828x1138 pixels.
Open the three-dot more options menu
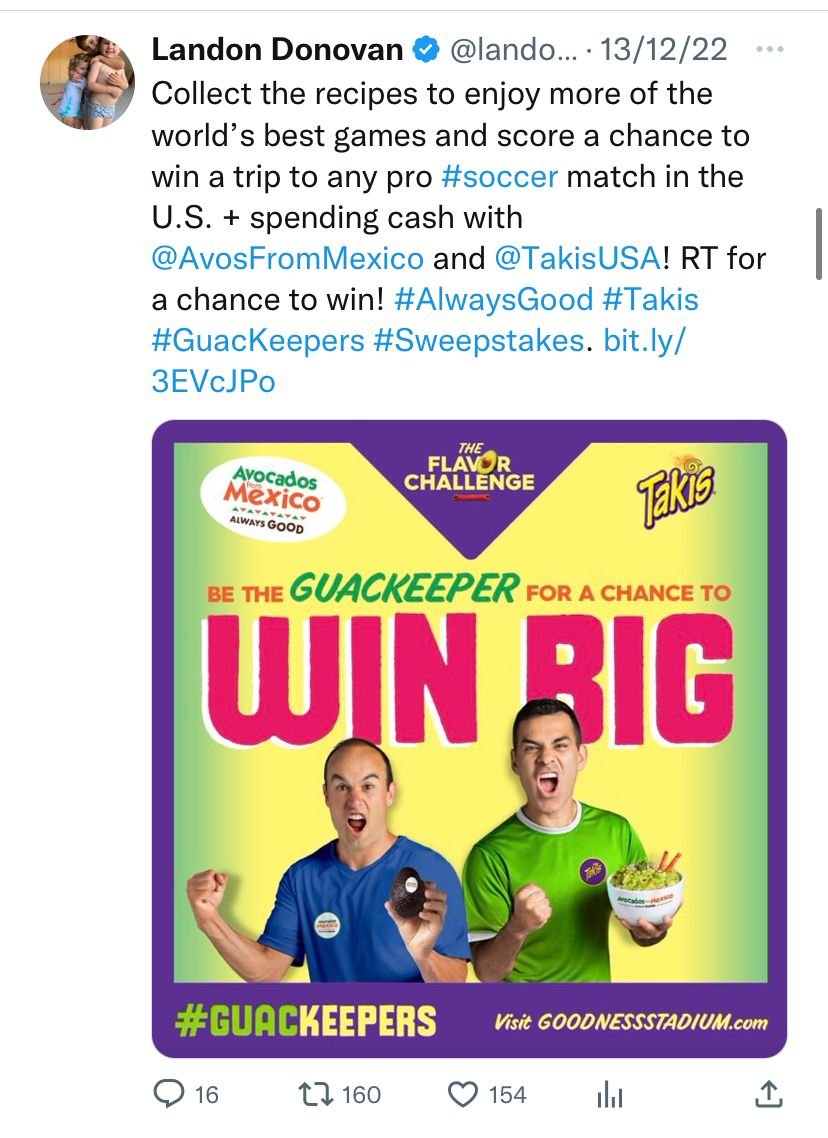coord(769,49)
